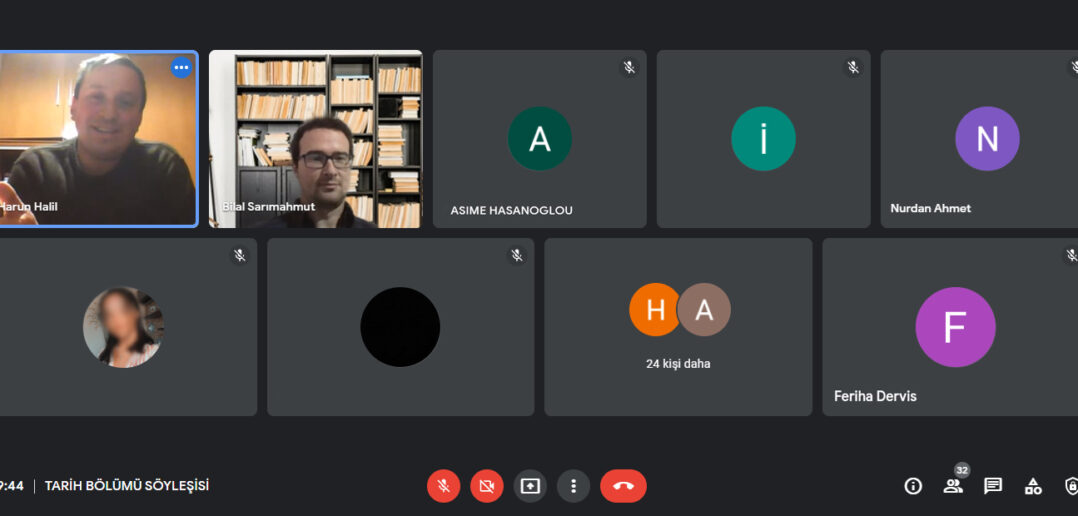Viewport: 1078px width, 516px height.
Task: Leave the call with the red hang-up button
Action: click(624, 486)
